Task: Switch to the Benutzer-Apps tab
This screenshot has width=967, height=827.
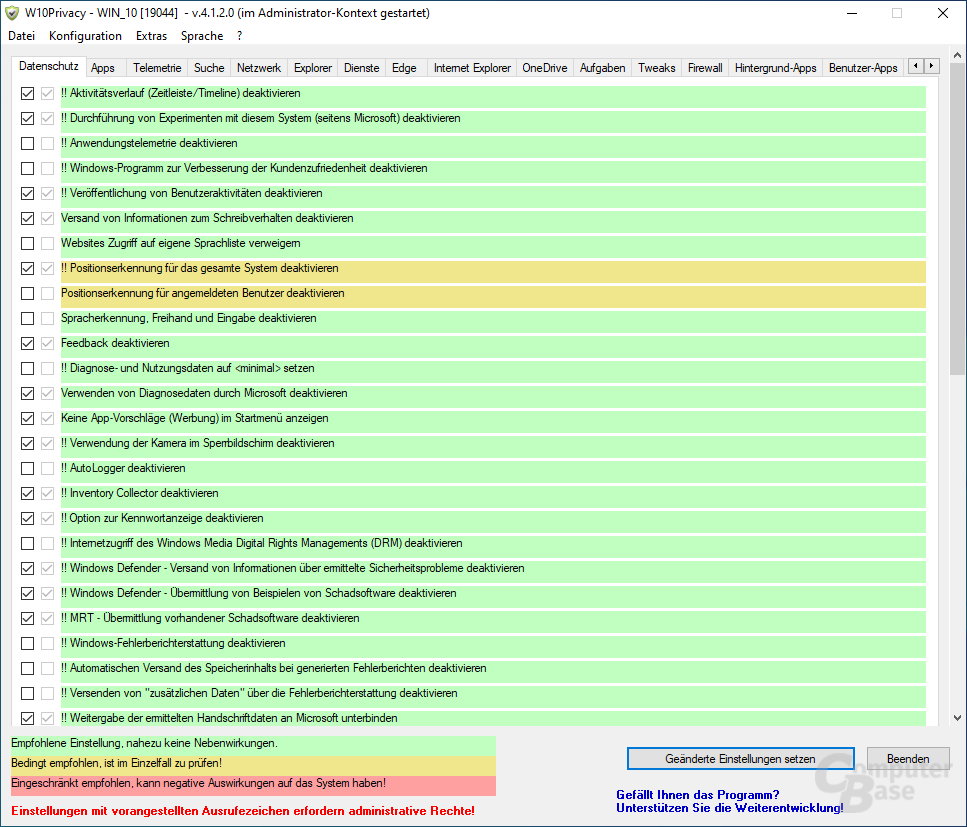Action: click(863, 68)
